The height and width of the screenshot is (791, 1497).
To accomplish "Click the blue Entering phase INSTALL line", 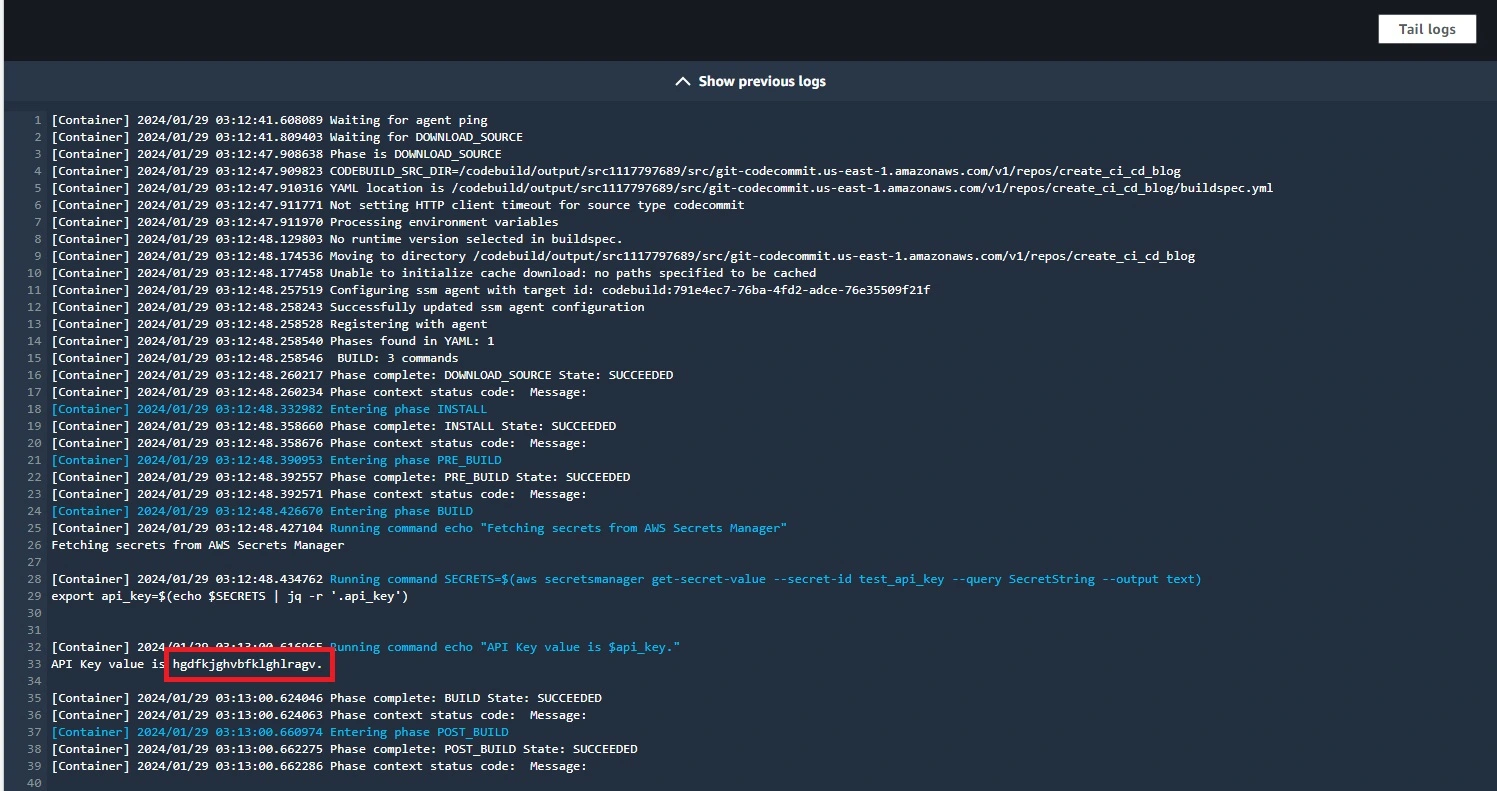I will (269, 409).
